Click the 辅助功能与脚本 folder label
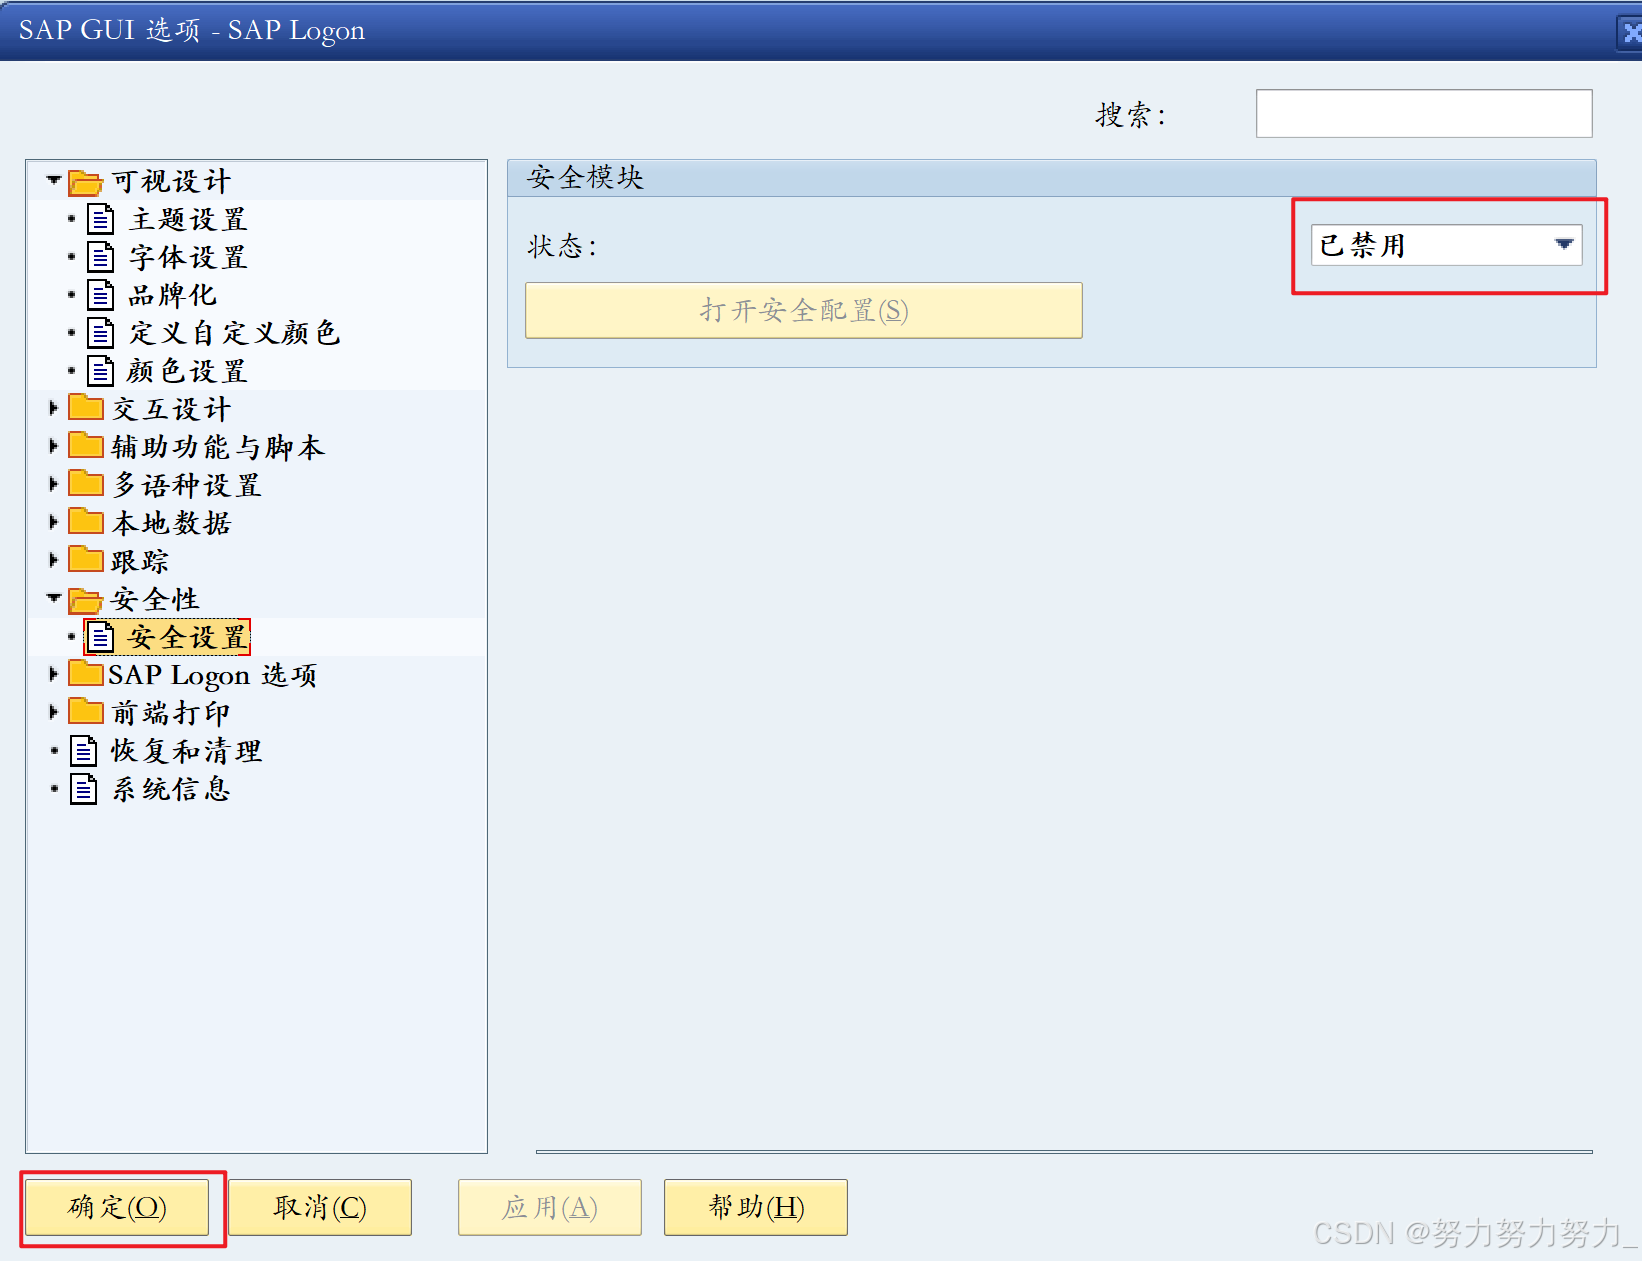This screenshot has width=1642, height=1261. click(x=218, y=447)
